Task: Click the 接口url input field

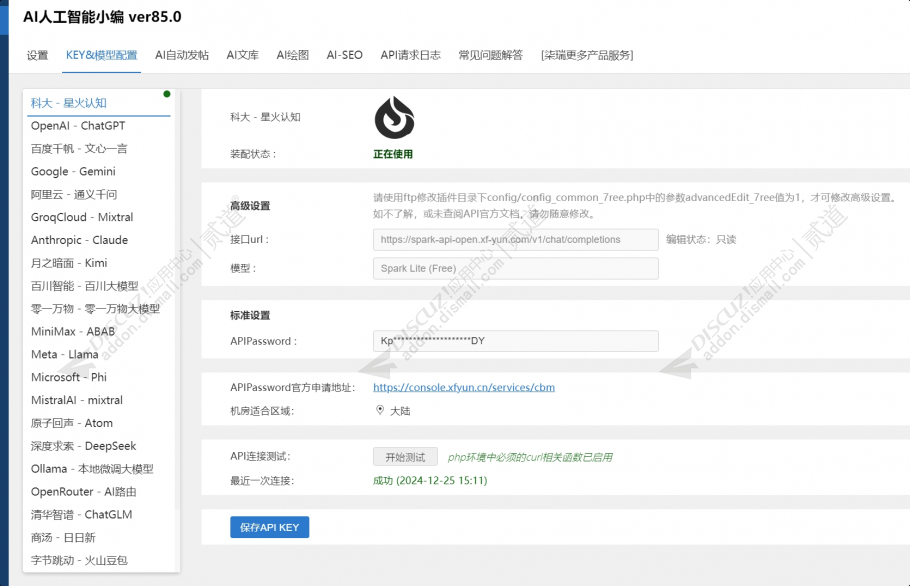Action: pos(515,240)
